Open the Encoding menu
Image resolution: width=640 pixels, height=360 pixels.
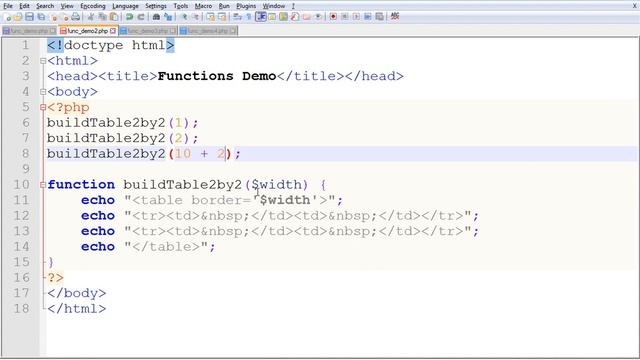click(93, 6)
